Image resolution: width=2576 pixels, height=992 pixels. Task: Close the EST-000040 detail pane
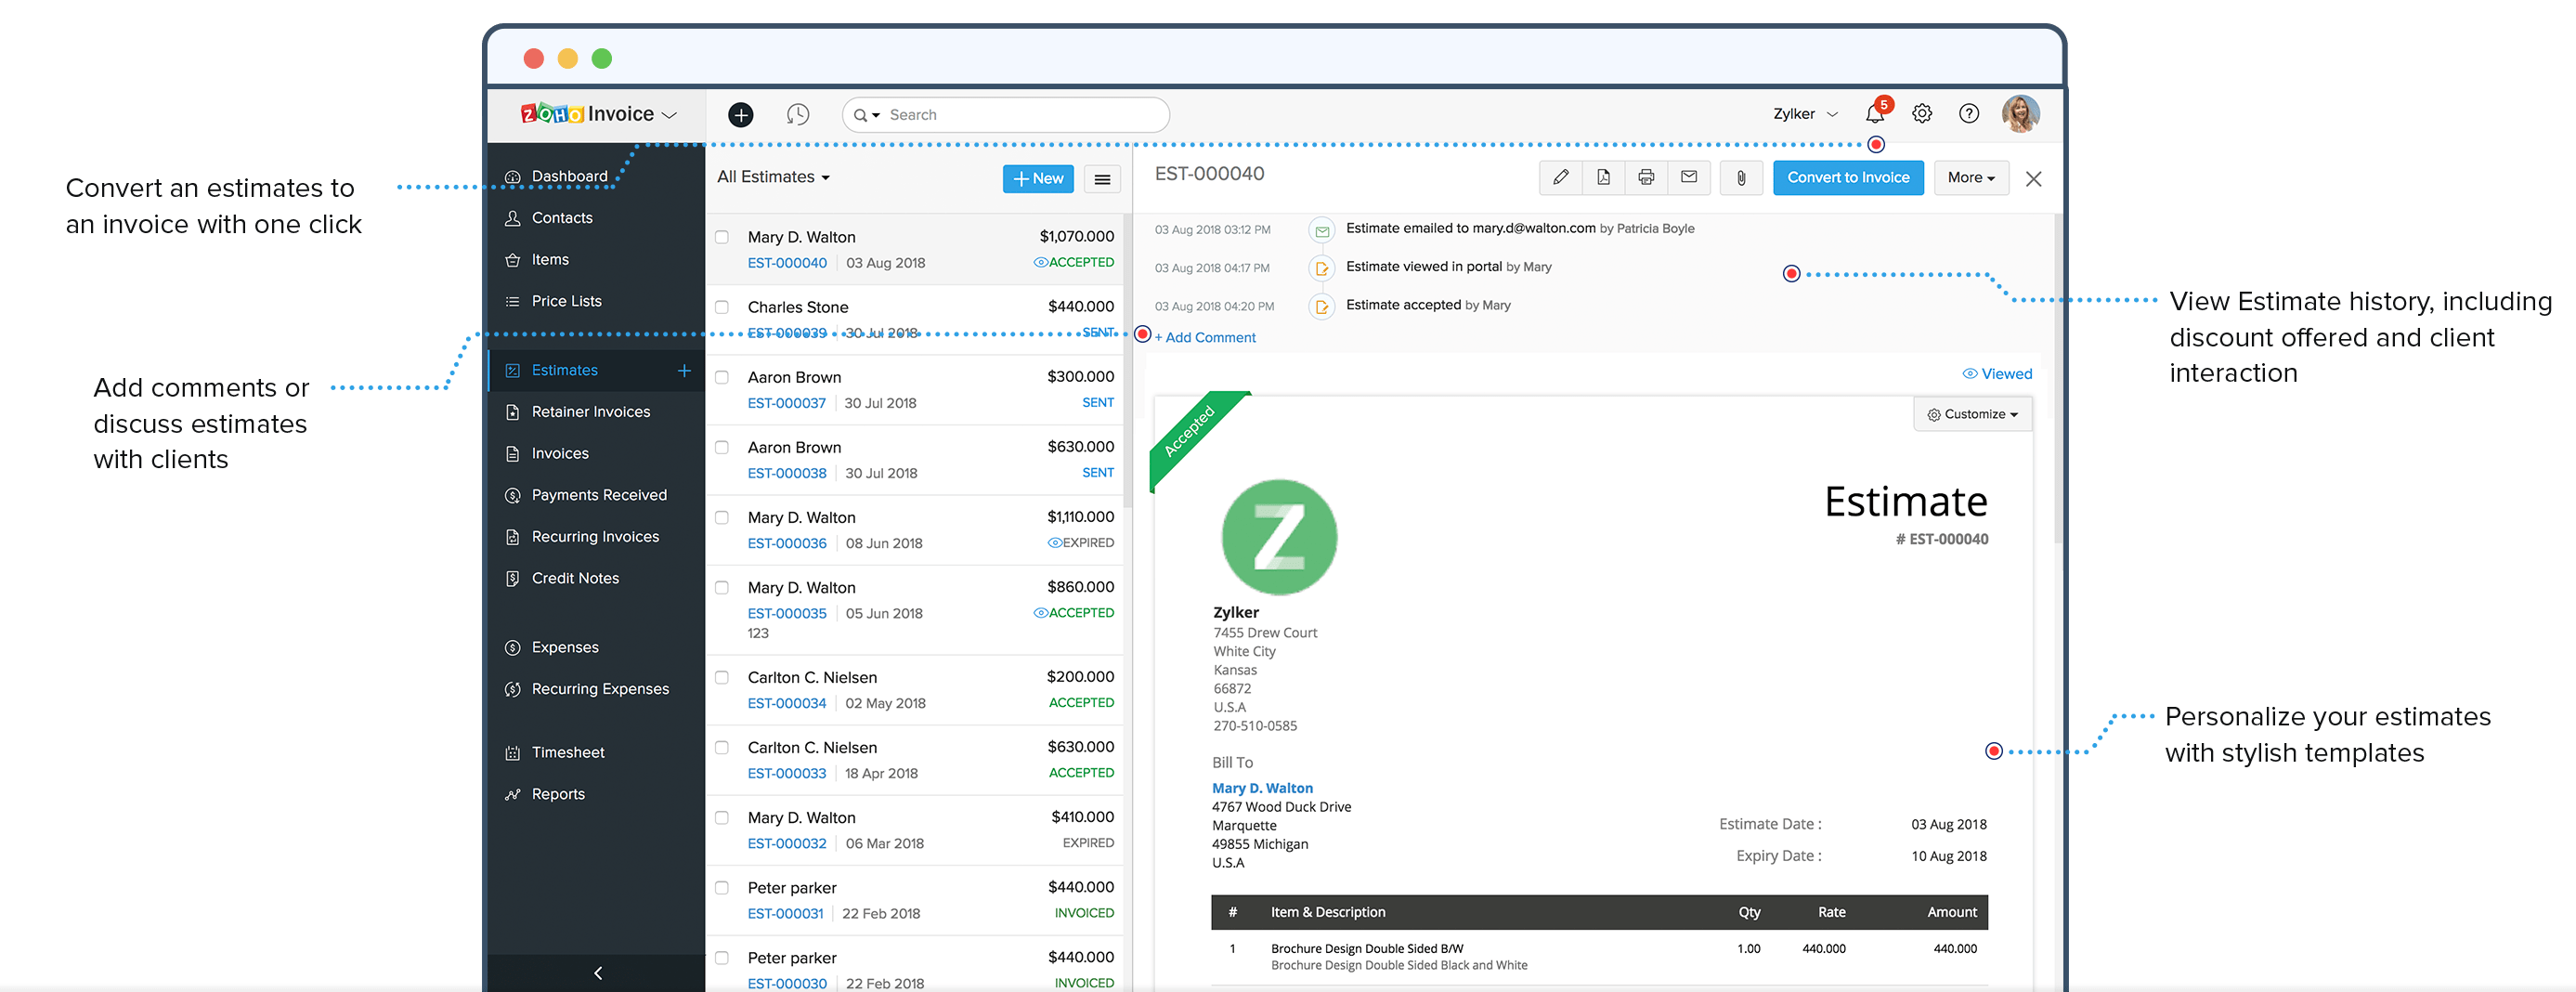(x=2033, y=179)
